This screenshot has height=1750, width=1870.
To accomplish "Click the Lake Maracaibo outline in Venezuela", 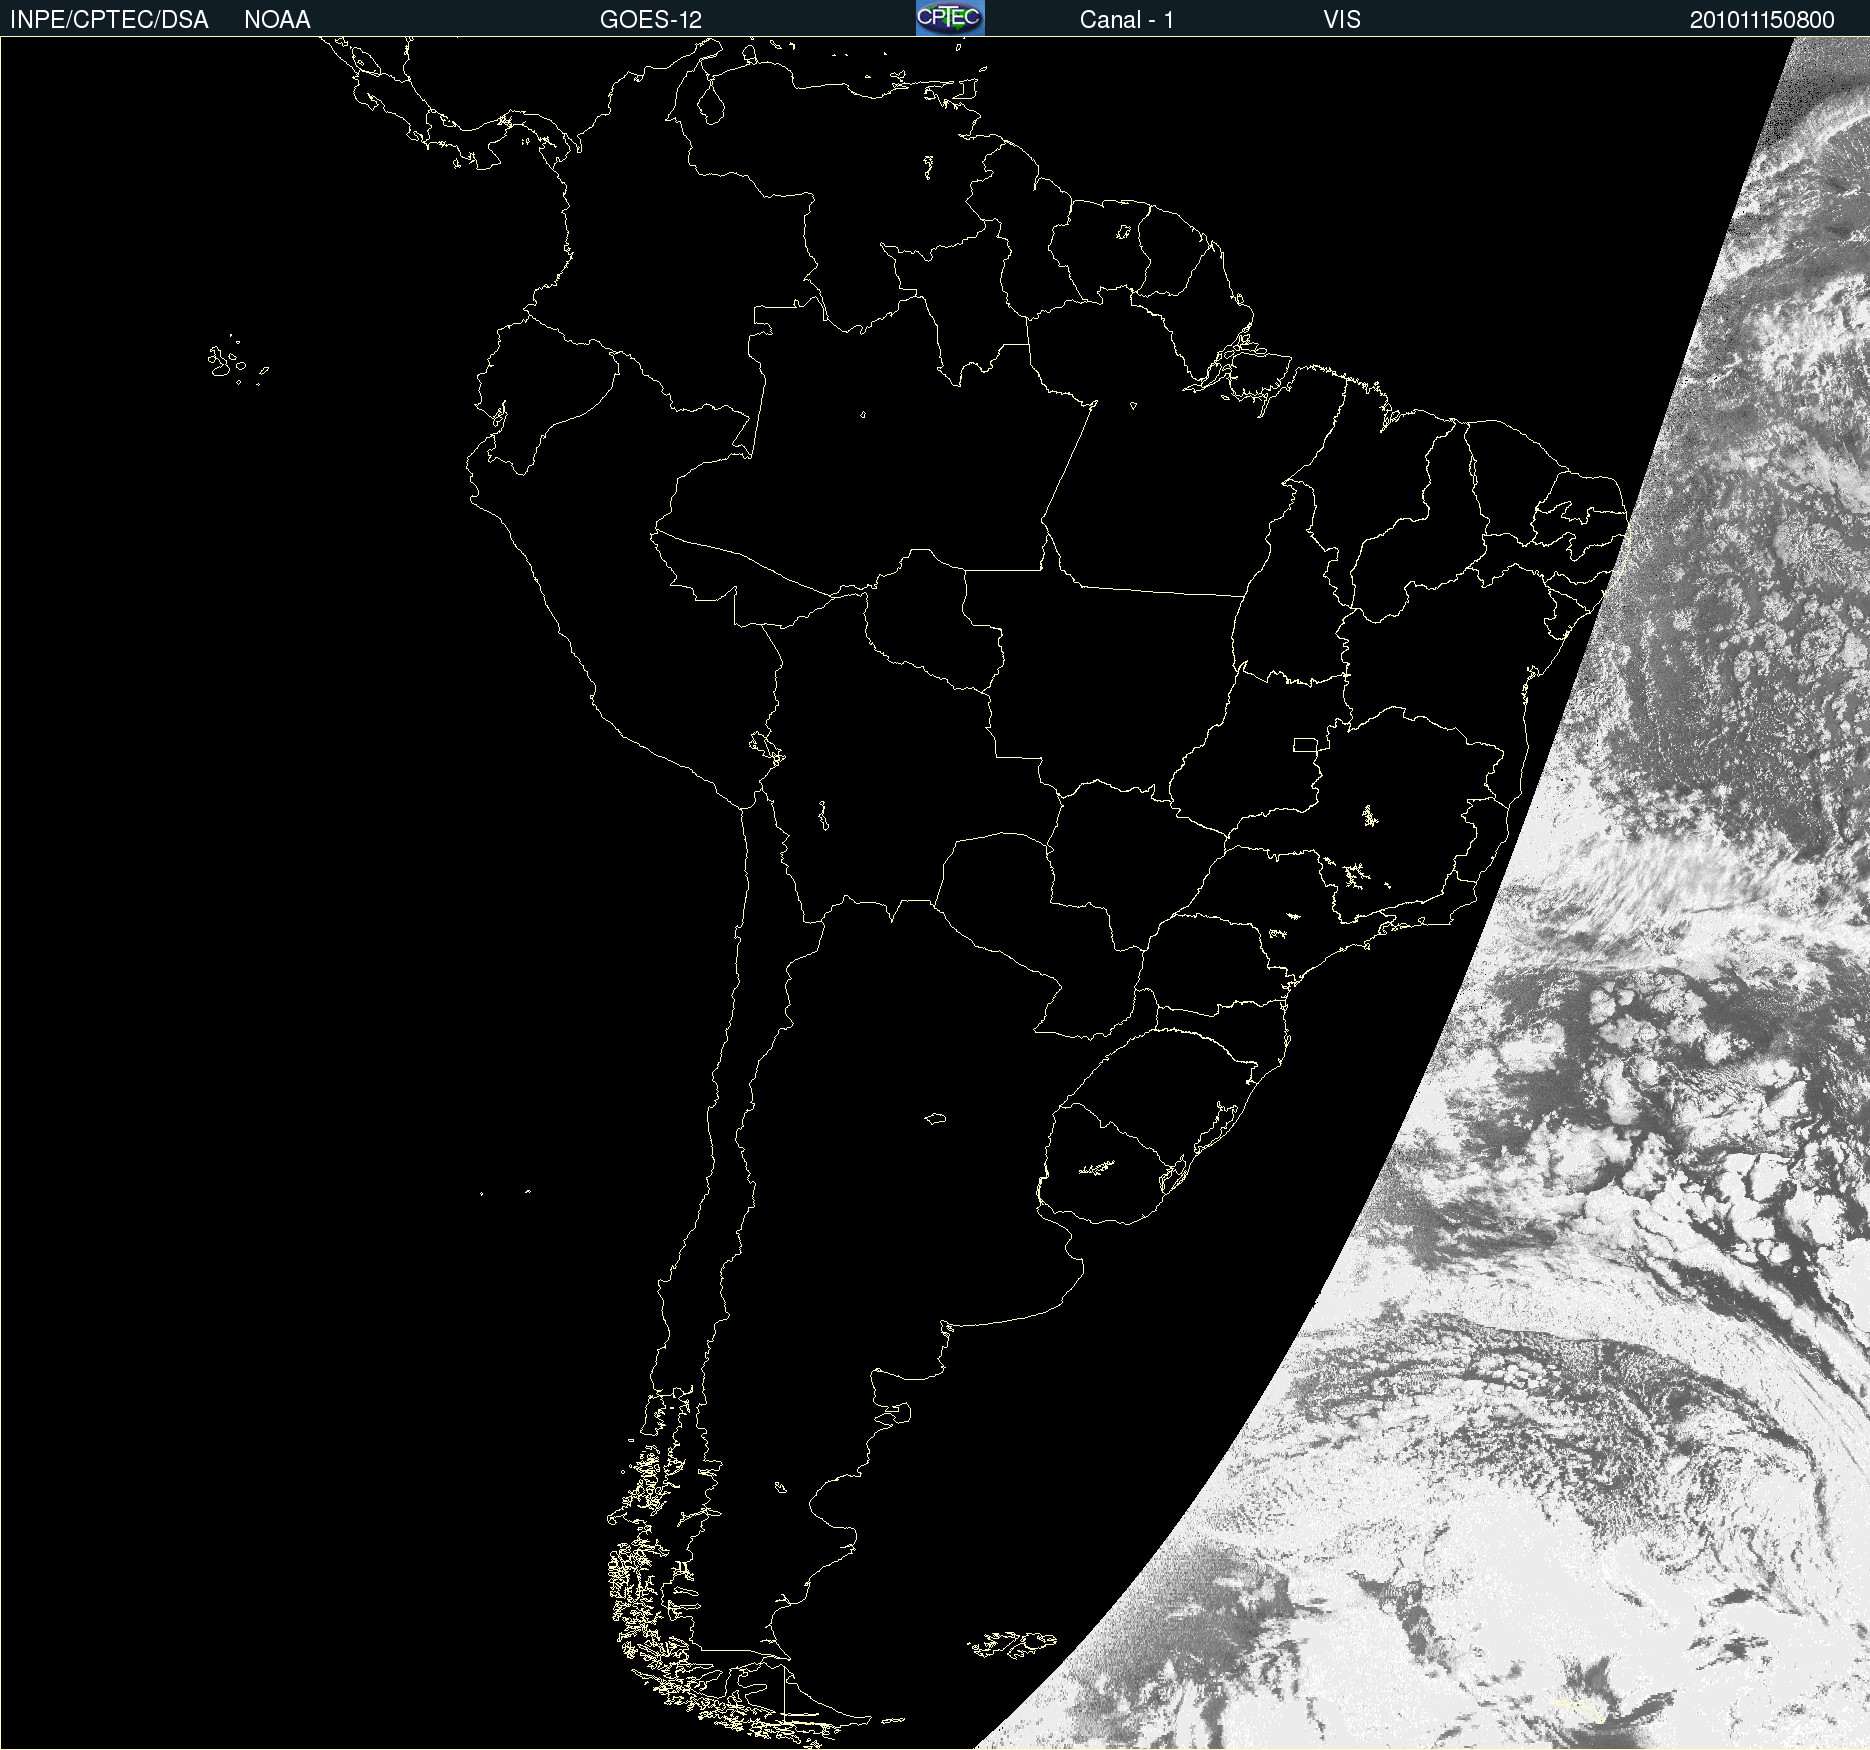I will coord(711,102).
